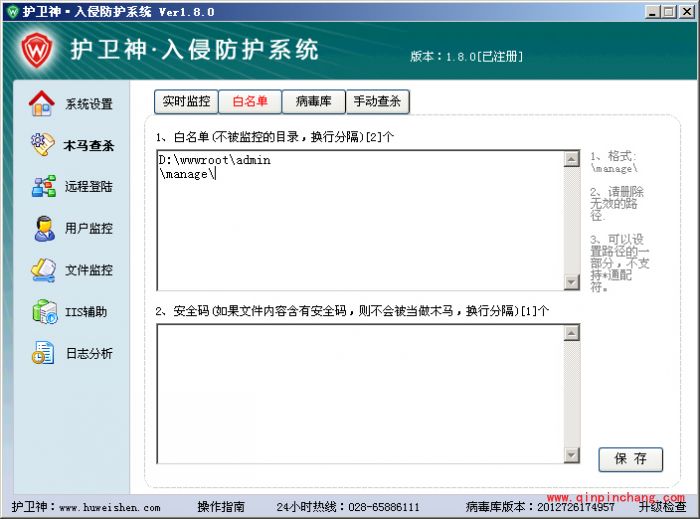Click the 安全码 box scroll down arrow

click(572, 455)
